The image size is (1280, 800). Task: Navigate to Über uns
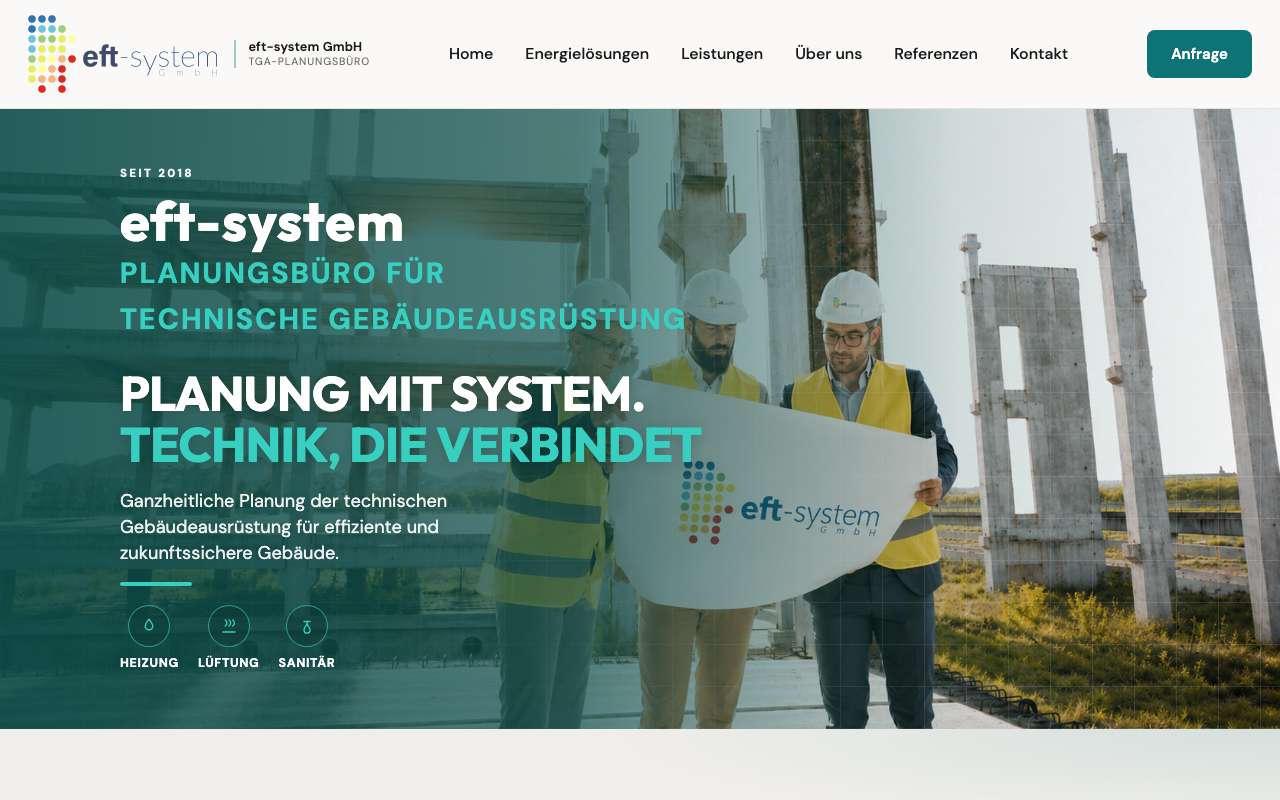tap(828, 54)
